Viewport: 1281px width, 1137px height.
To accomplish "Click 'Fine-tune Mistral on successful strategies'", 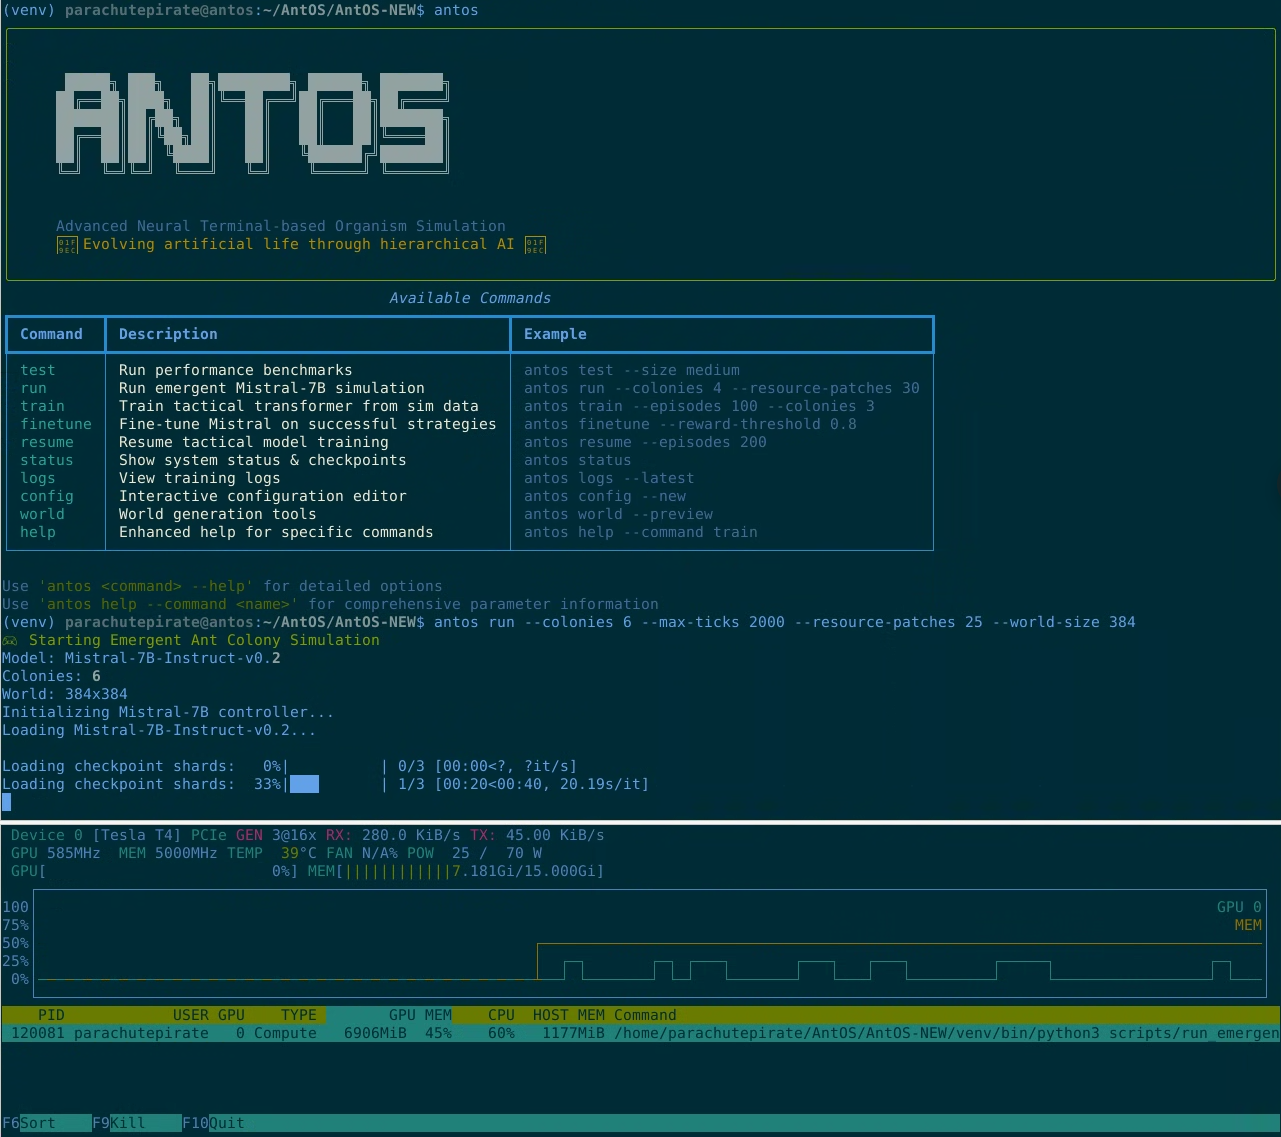I will (308, 424).
